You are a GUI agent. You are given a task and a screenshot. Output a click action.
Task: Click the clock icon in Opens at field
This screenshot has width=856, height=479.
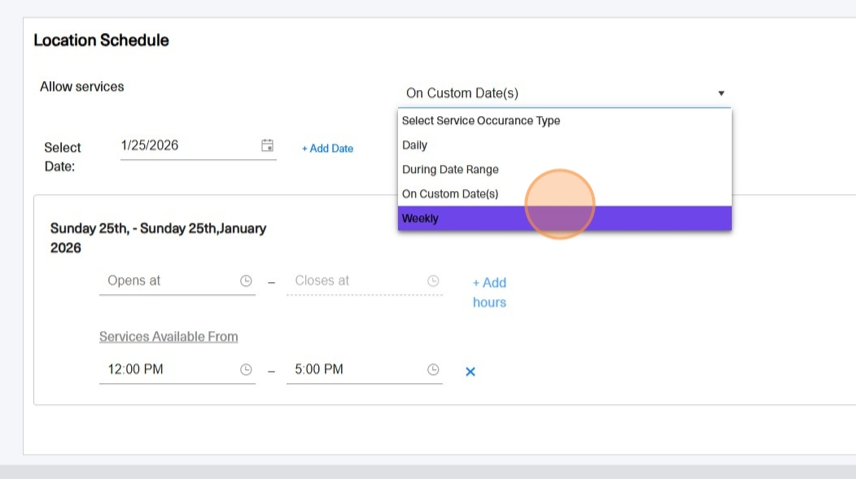pos(246,281)
